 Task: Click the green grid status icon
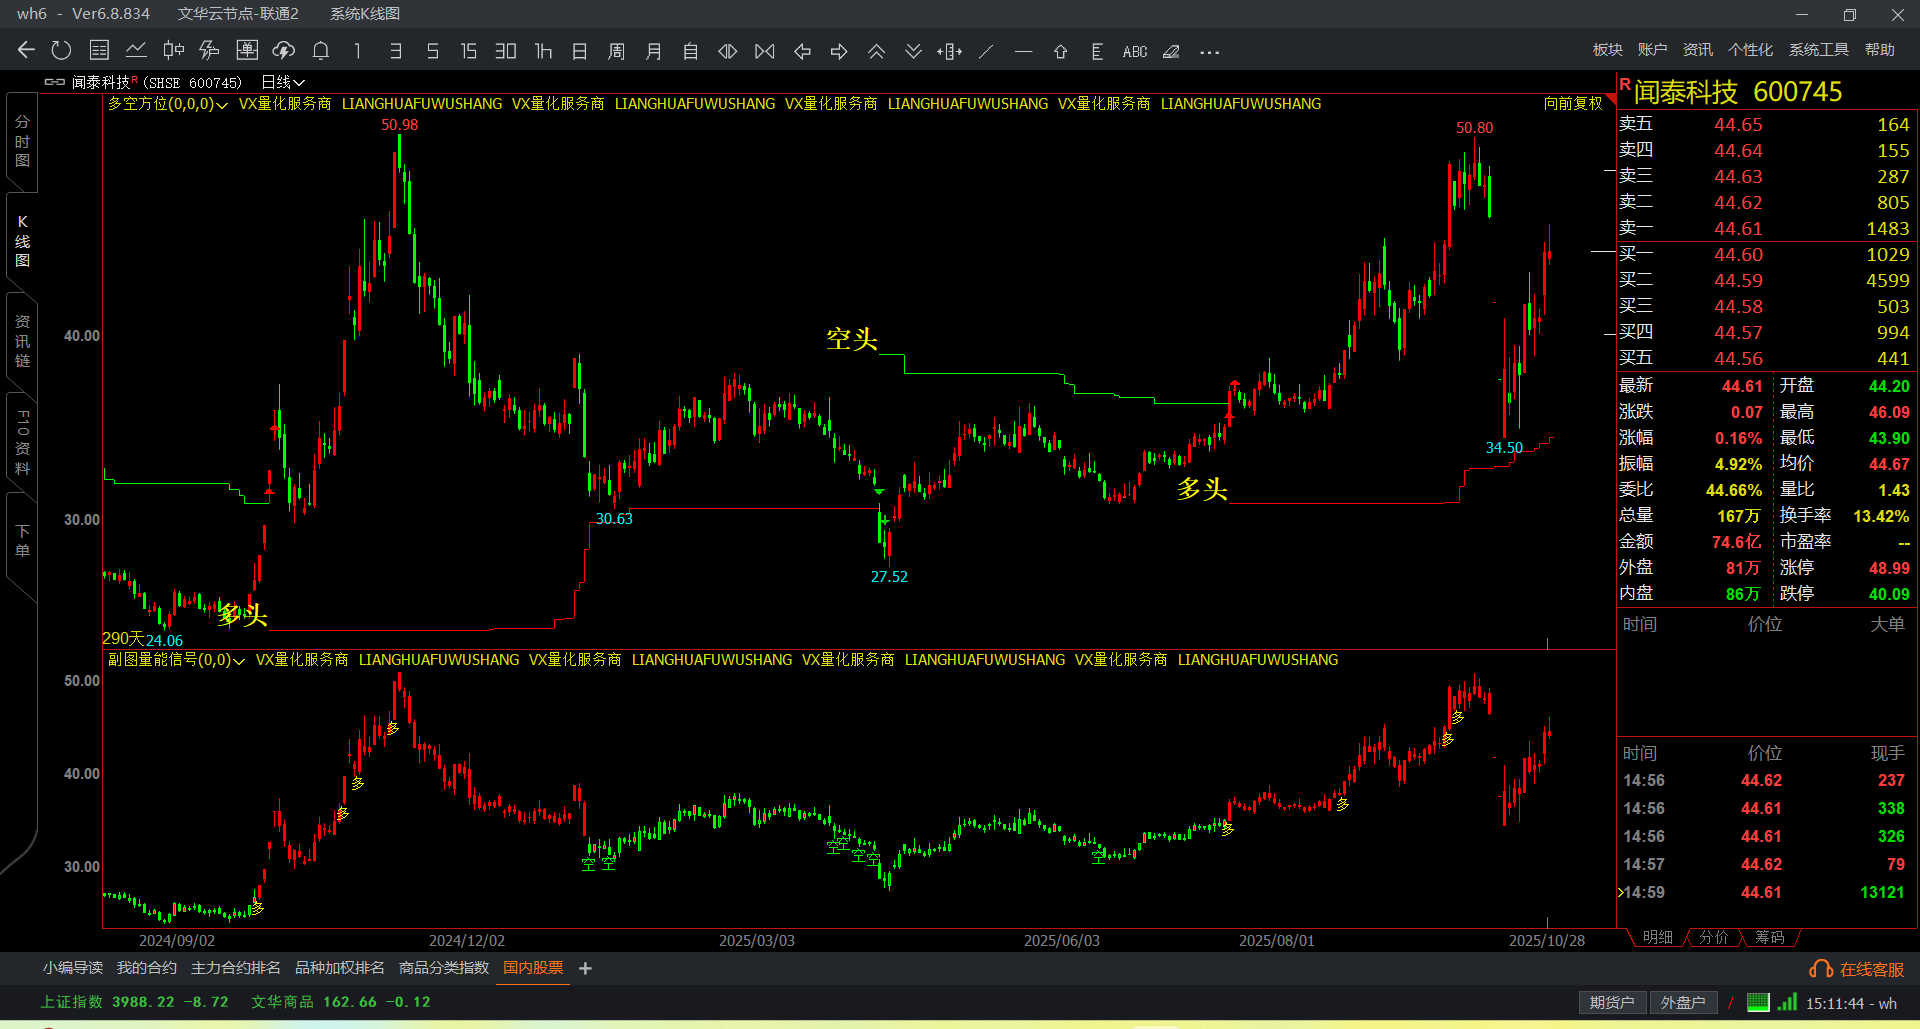click(1758, 1002)
